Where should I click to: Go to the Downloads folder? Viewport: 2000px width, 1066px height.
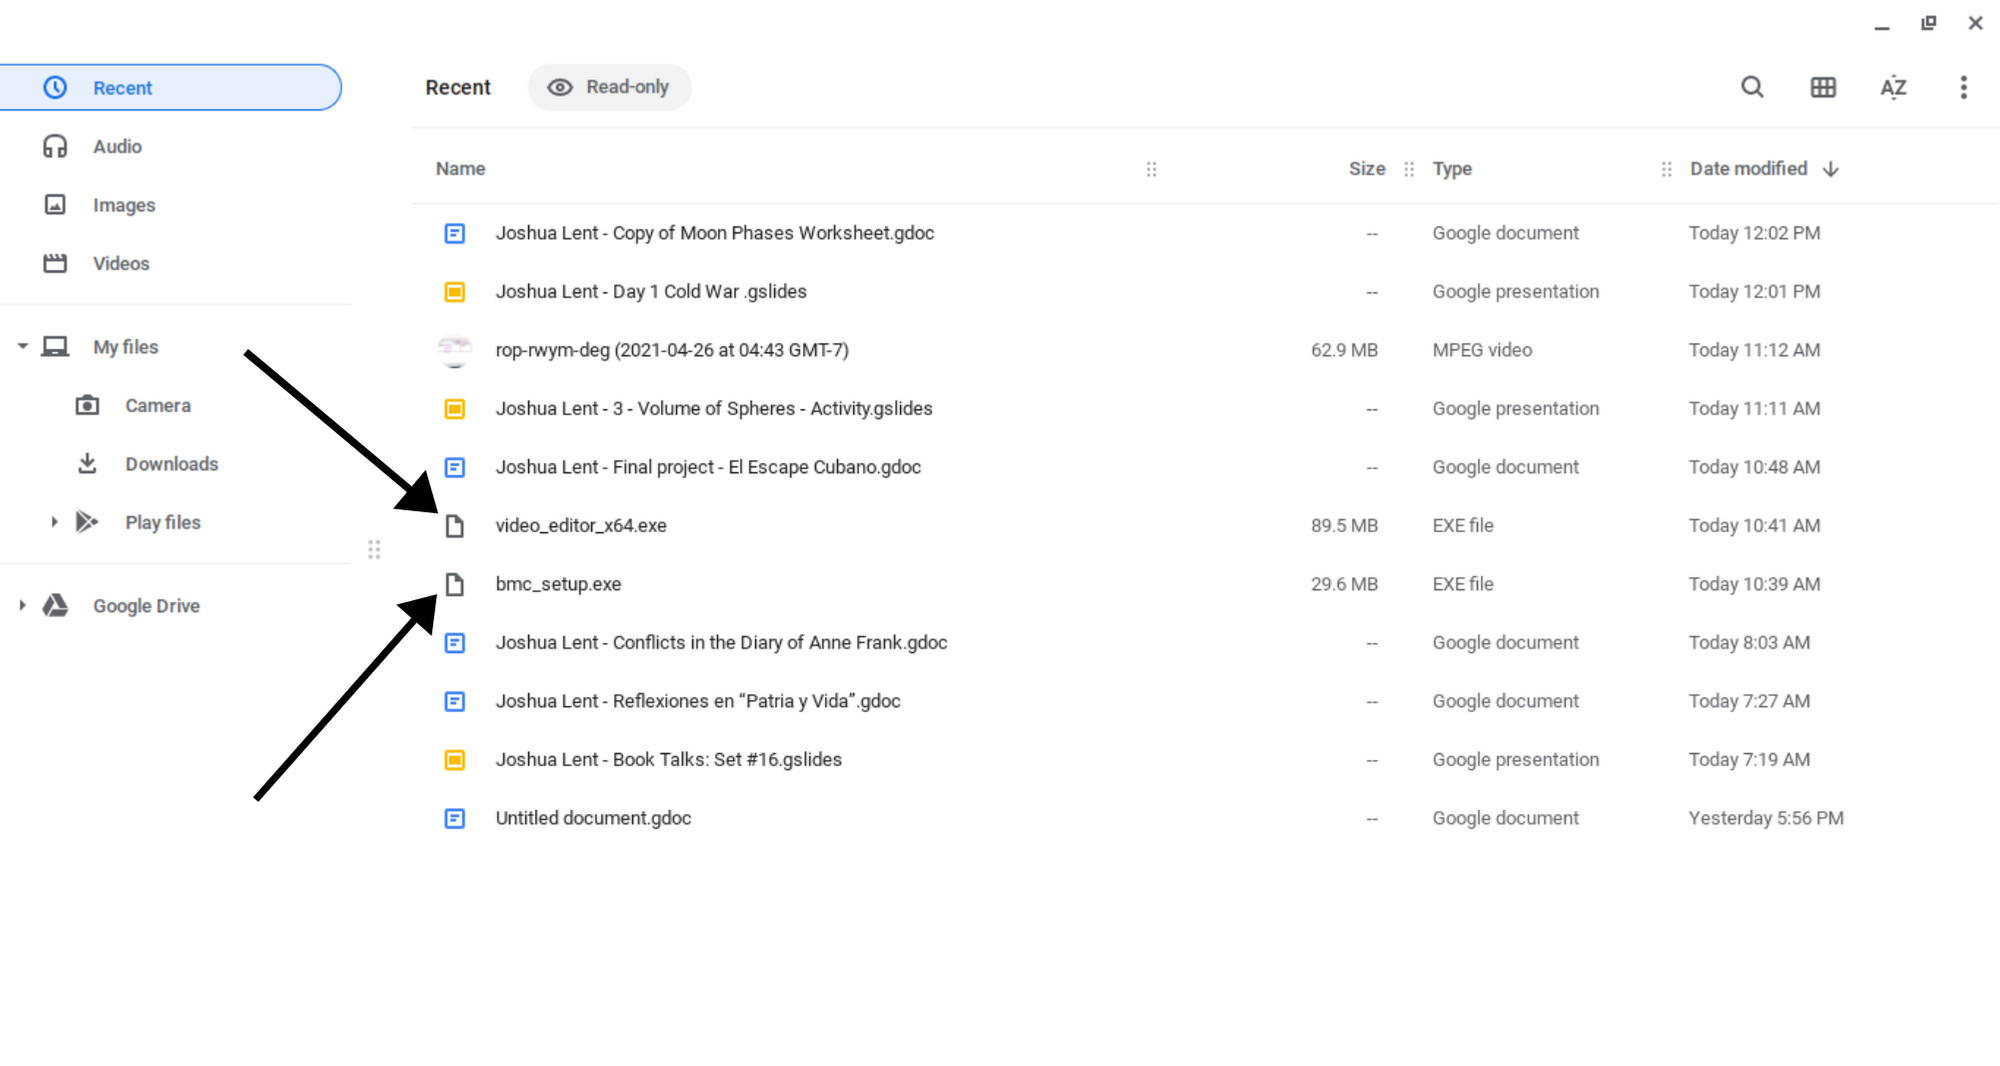(x=171, y=464)
